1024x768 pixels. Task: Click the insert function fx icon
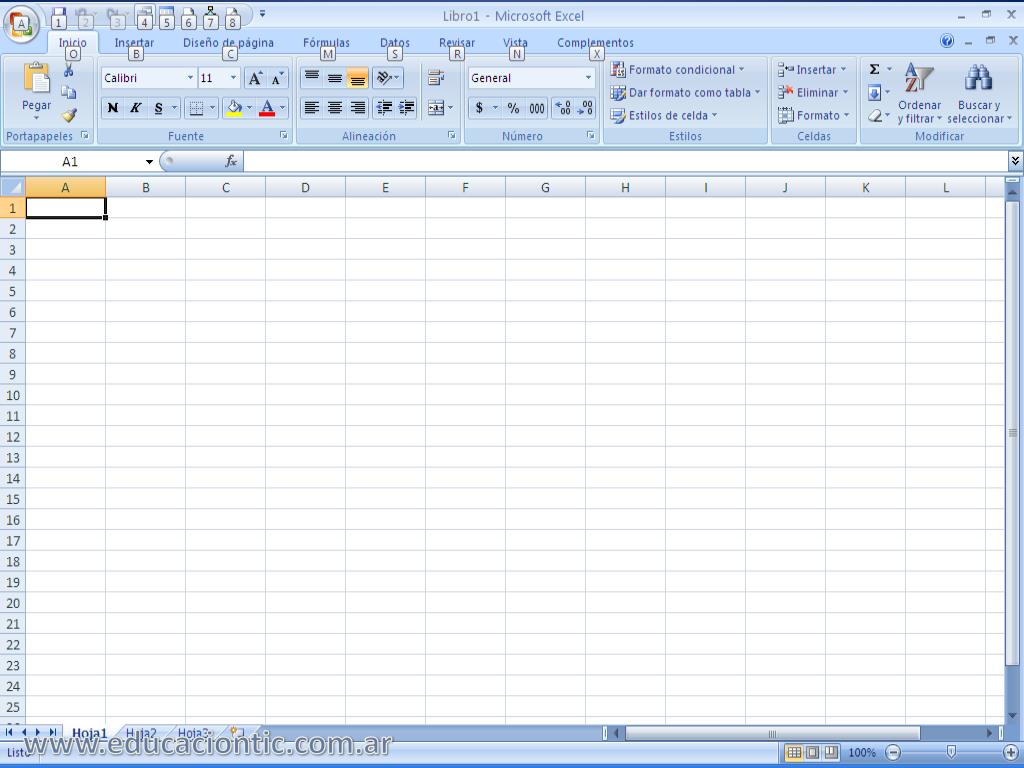coord(231,161)
